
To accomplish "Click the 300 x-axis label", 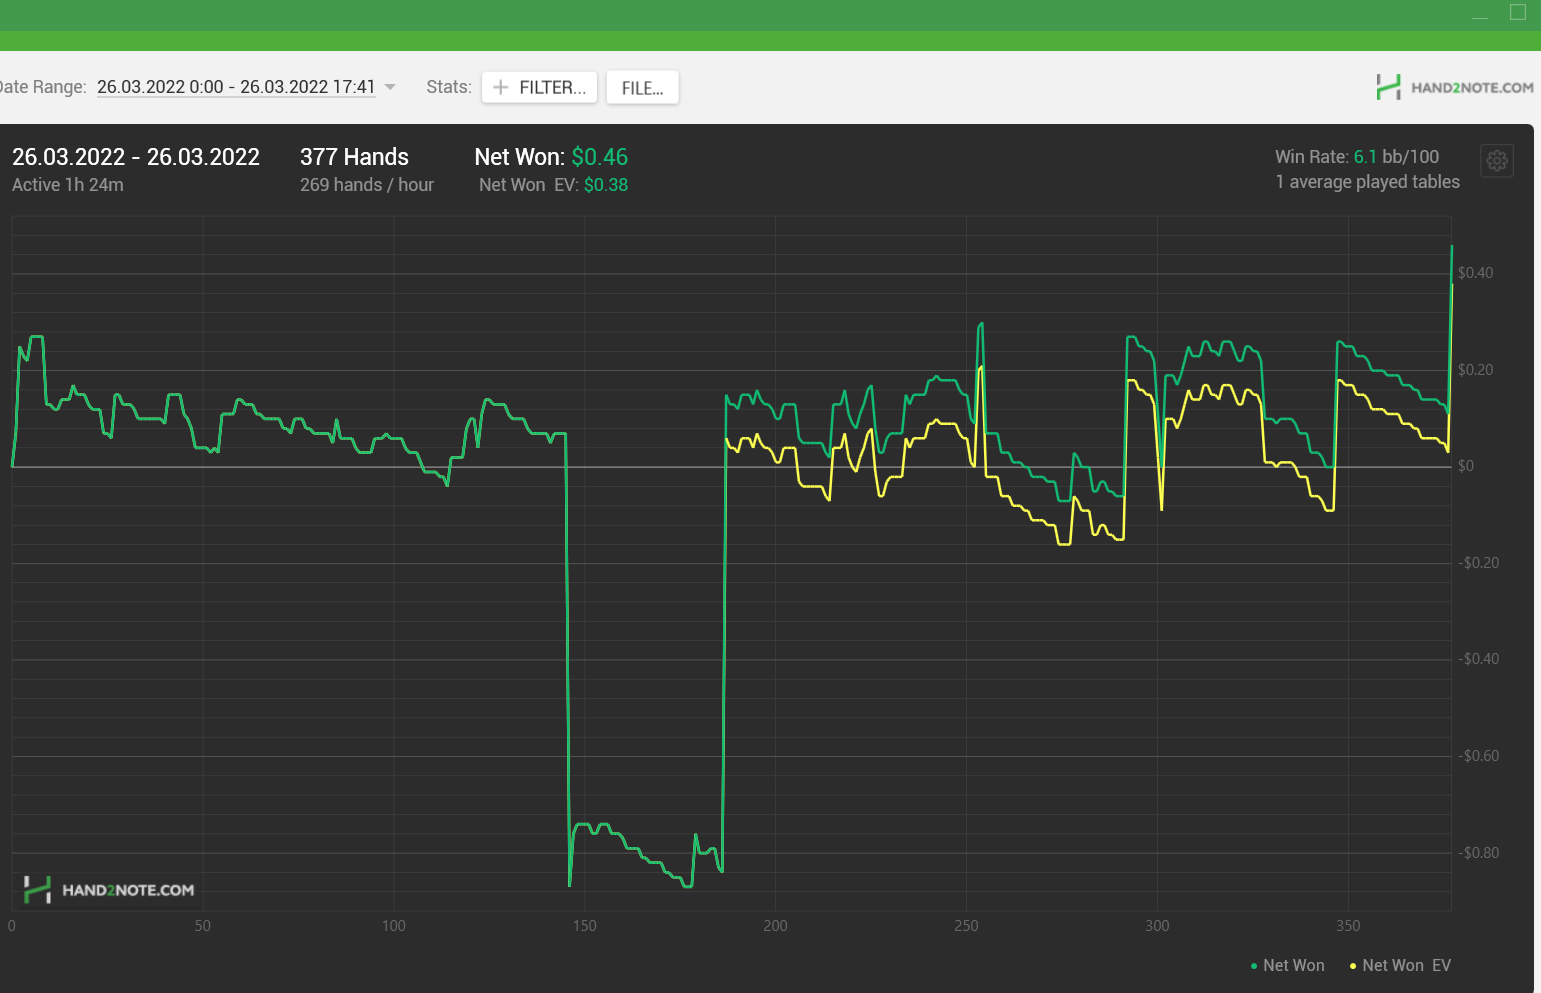I will click(1157, 926).
